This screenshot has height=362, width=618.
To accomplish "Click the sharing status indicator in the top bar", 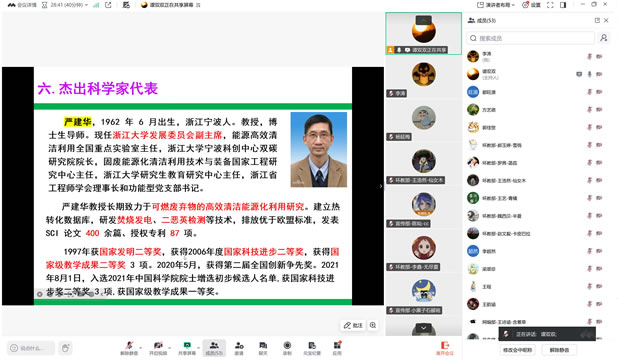I will pyautogui.click(x=171, y=5).
